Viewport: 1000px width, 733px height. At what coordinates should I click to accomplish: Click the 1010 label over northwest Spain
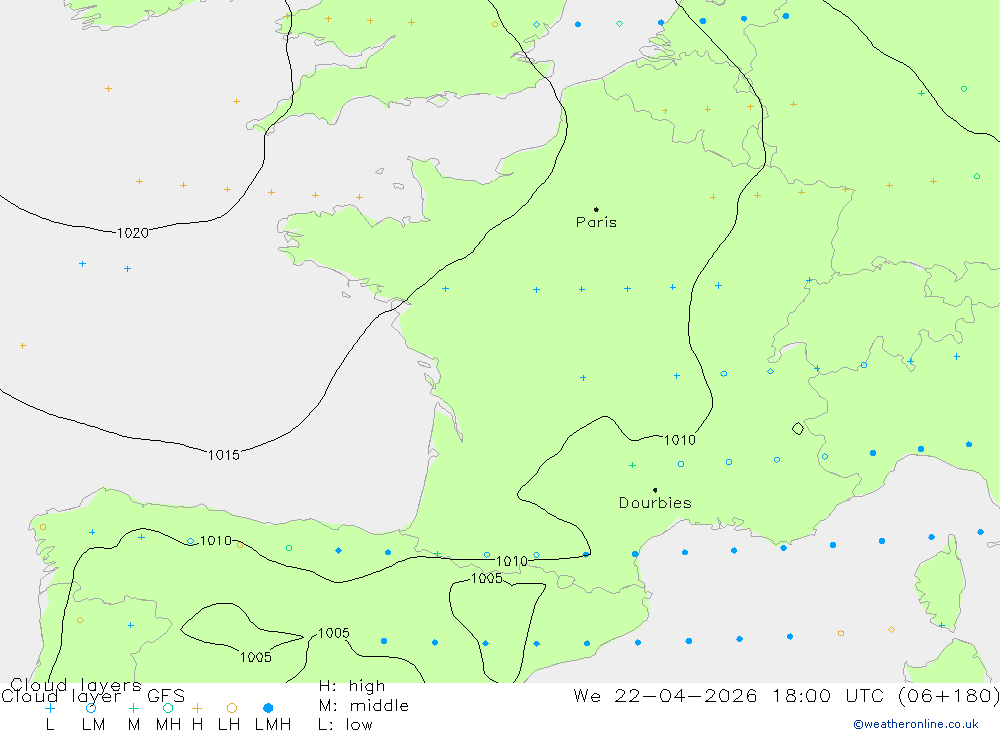tap(216, 541)
